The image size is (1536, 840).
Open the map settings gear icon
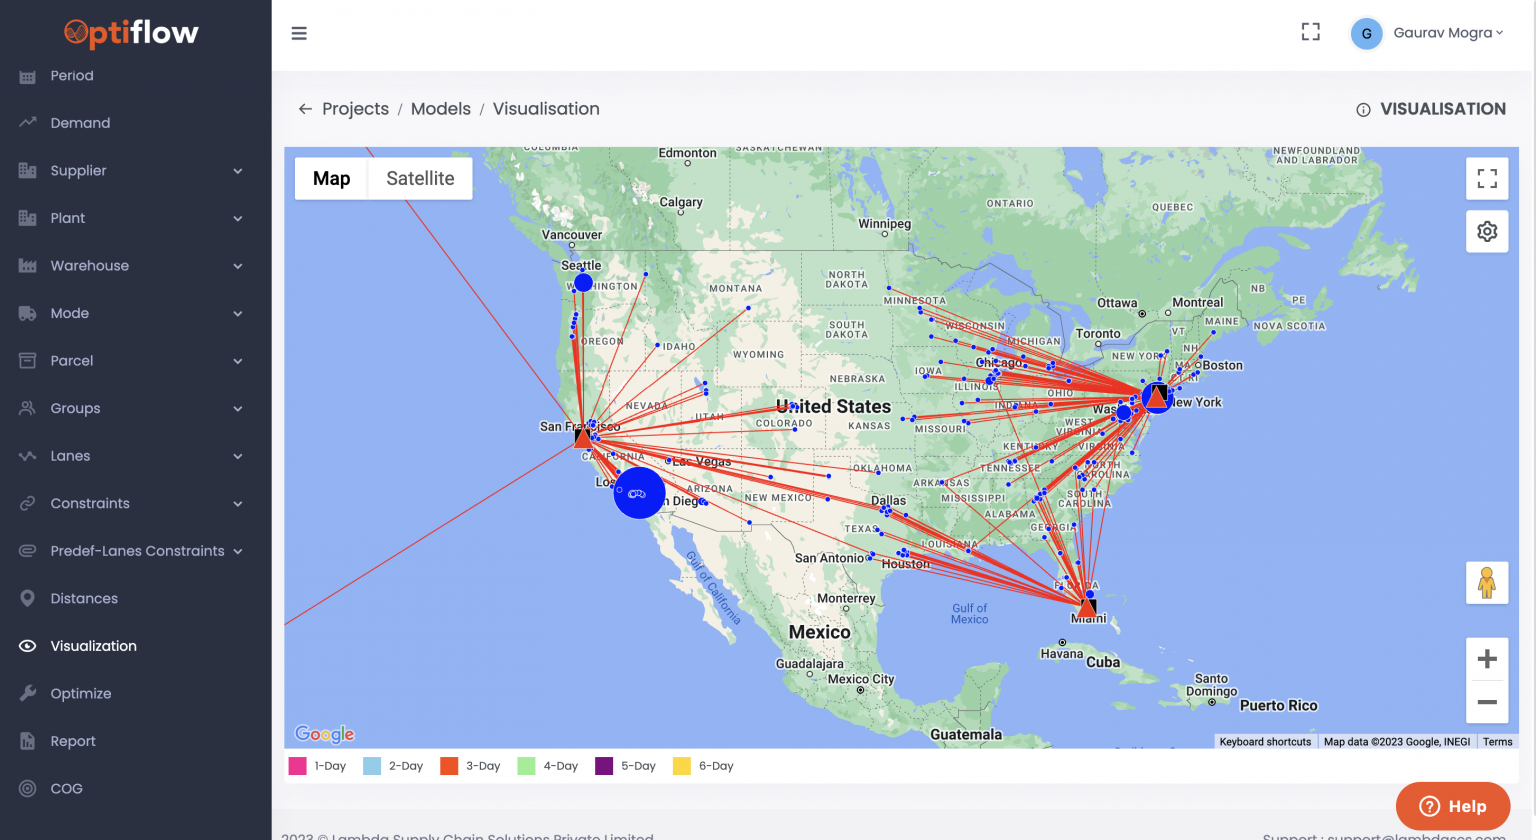click(1487, 231)
